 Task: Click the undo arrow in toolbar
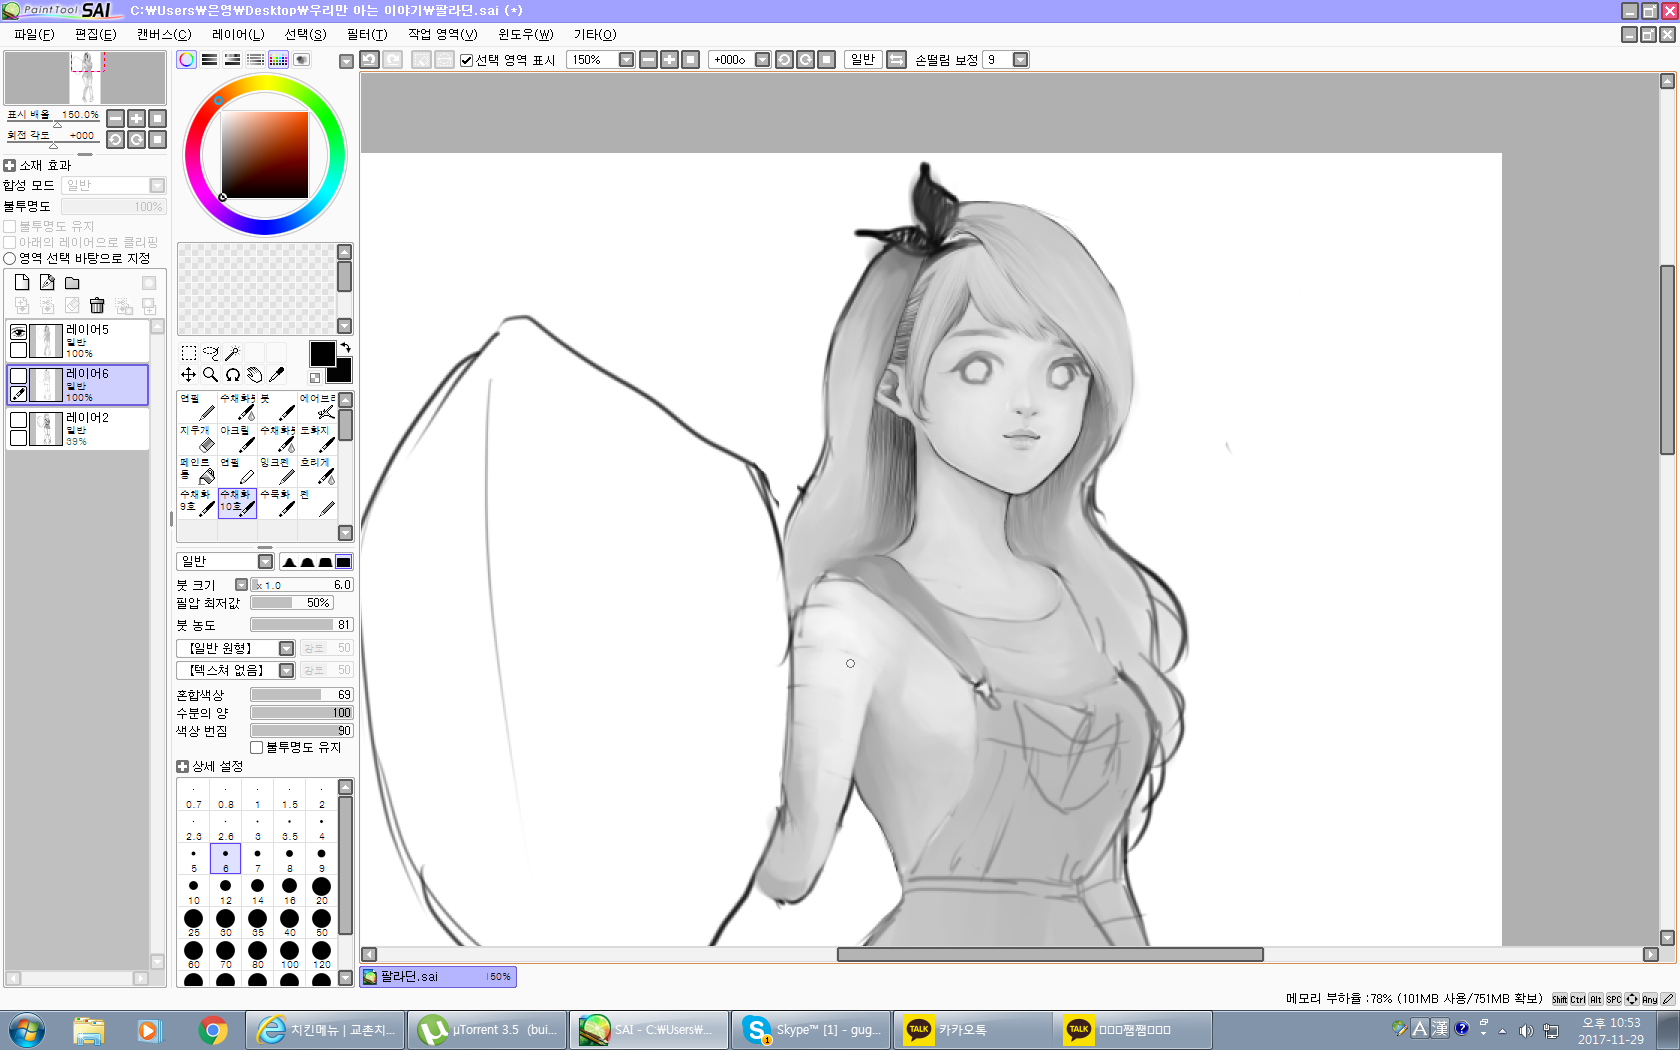click(x=369, y=60)
